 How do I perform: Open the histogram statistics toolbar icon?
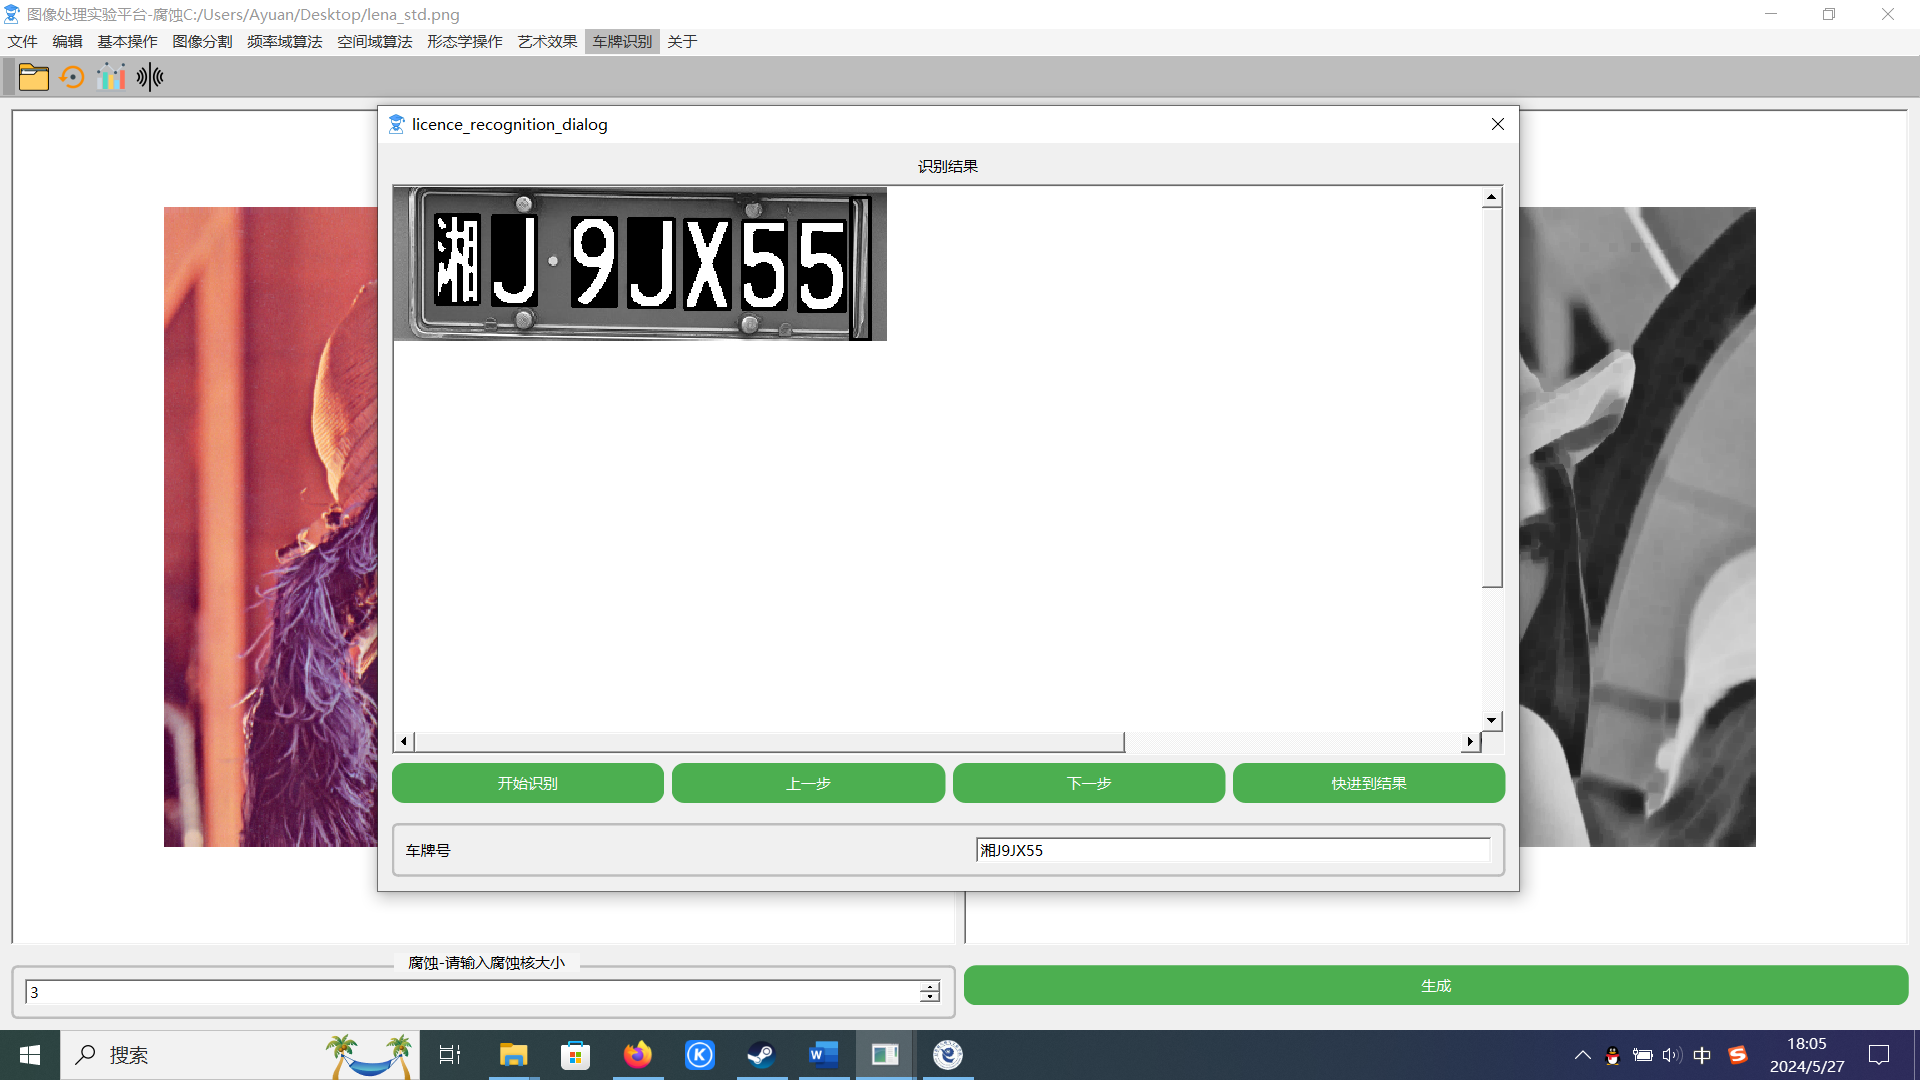110,77
